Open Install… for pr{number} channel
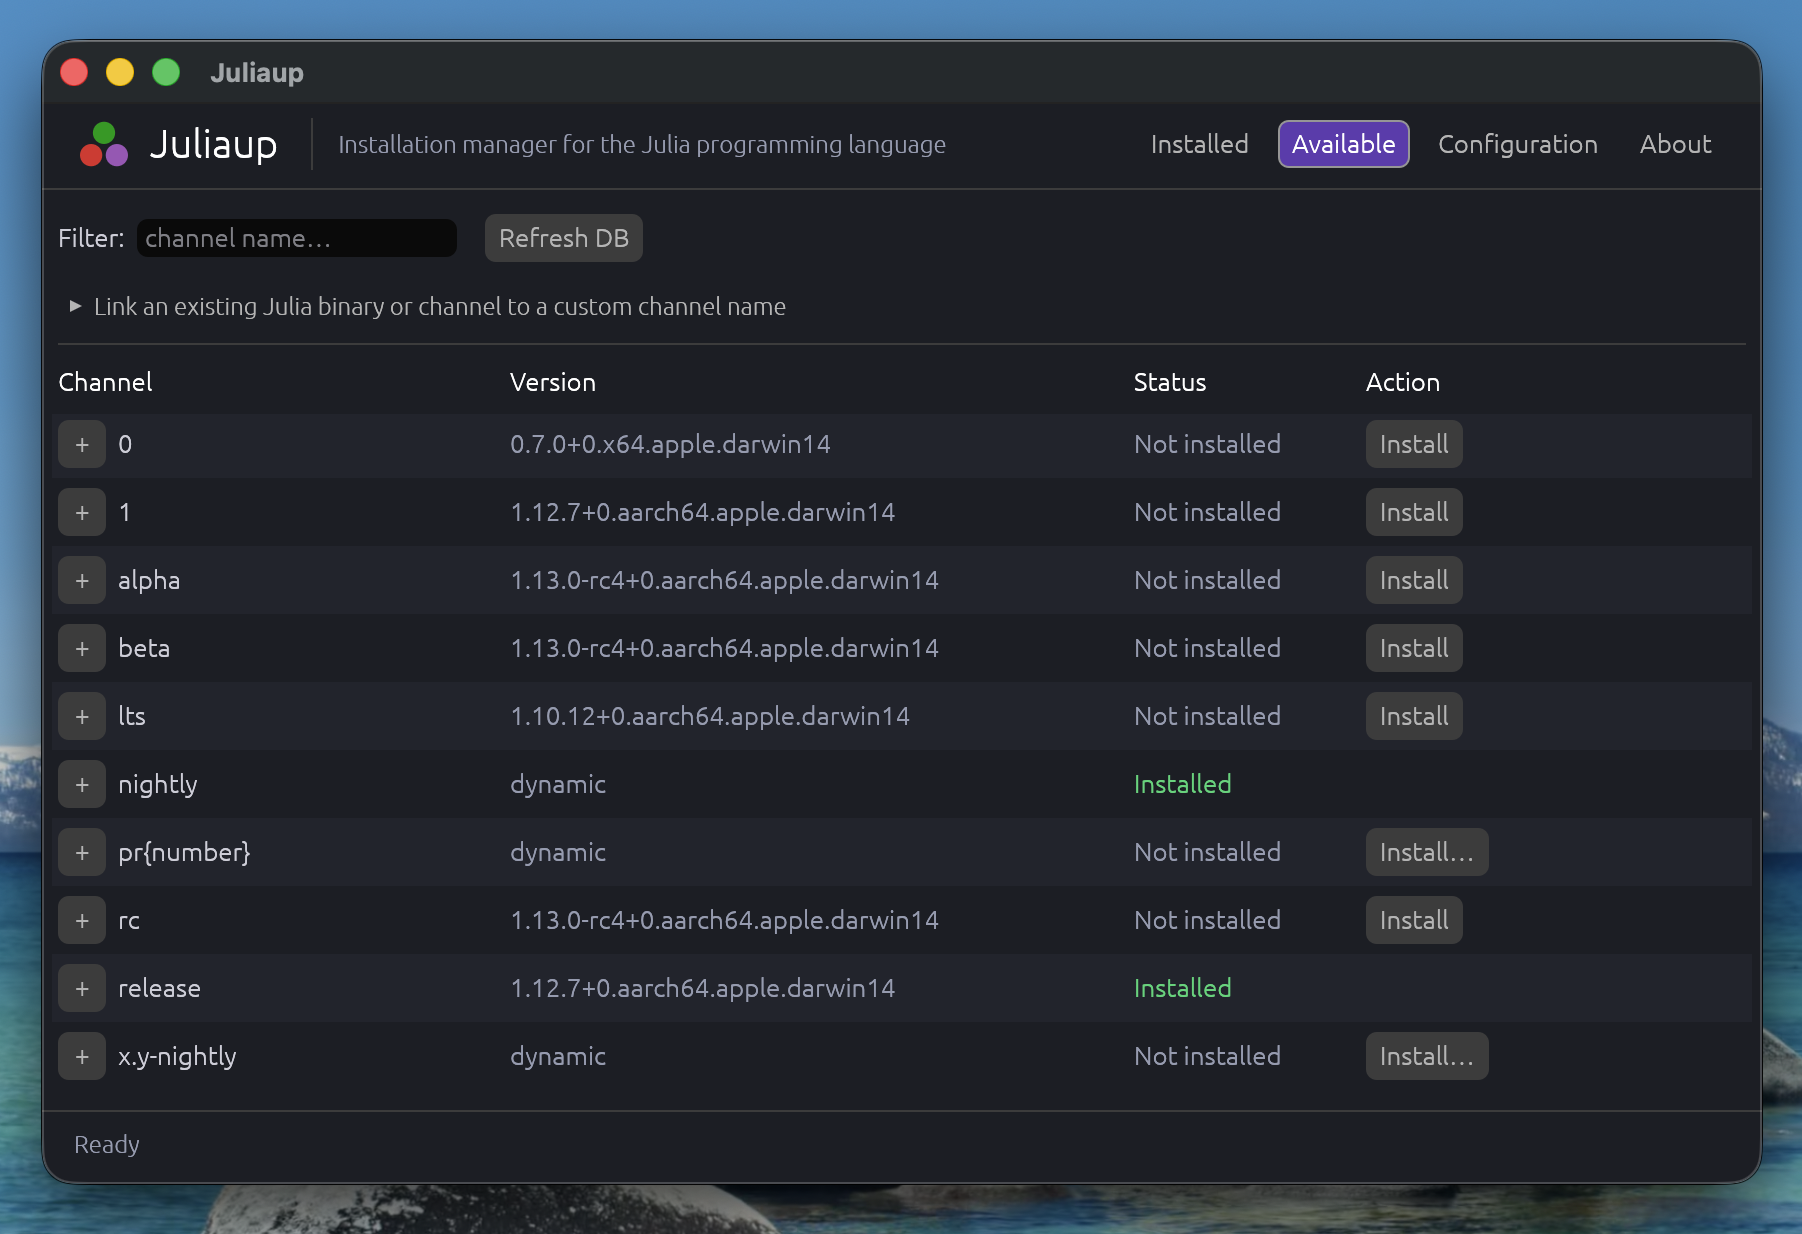The width and height of the screenshot is (1802, 1234). (x=1427, y=852)
